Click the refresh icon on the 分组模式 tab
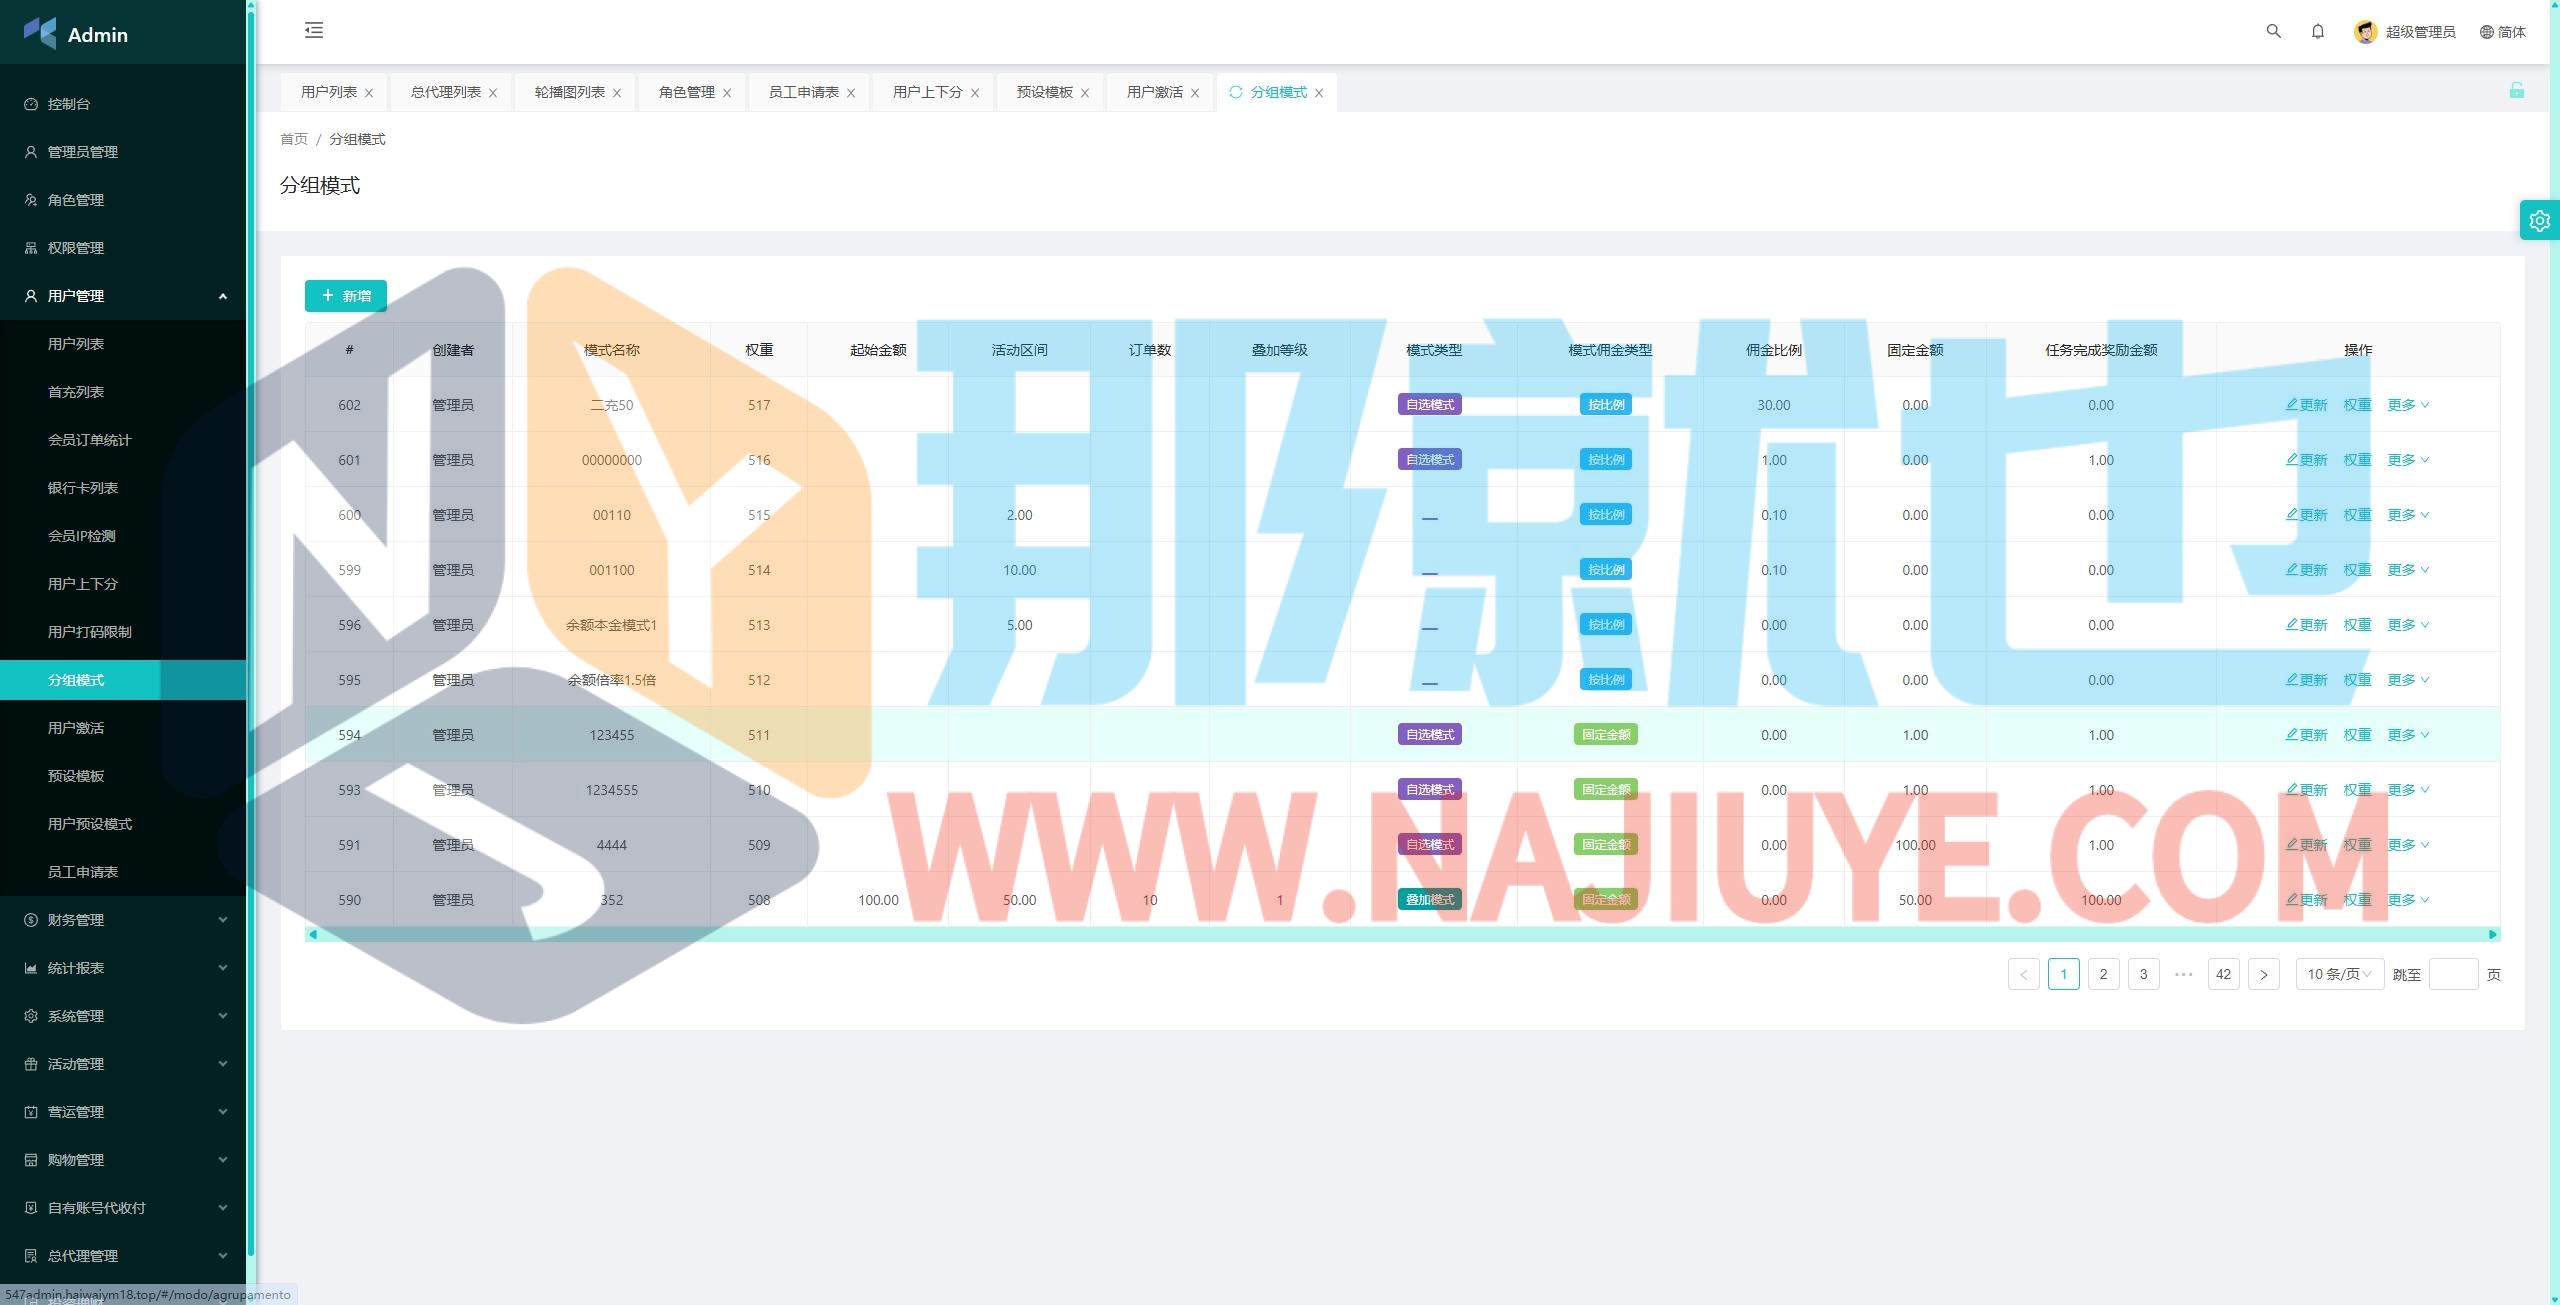2560x1305 pixels. pos(1236,92)
